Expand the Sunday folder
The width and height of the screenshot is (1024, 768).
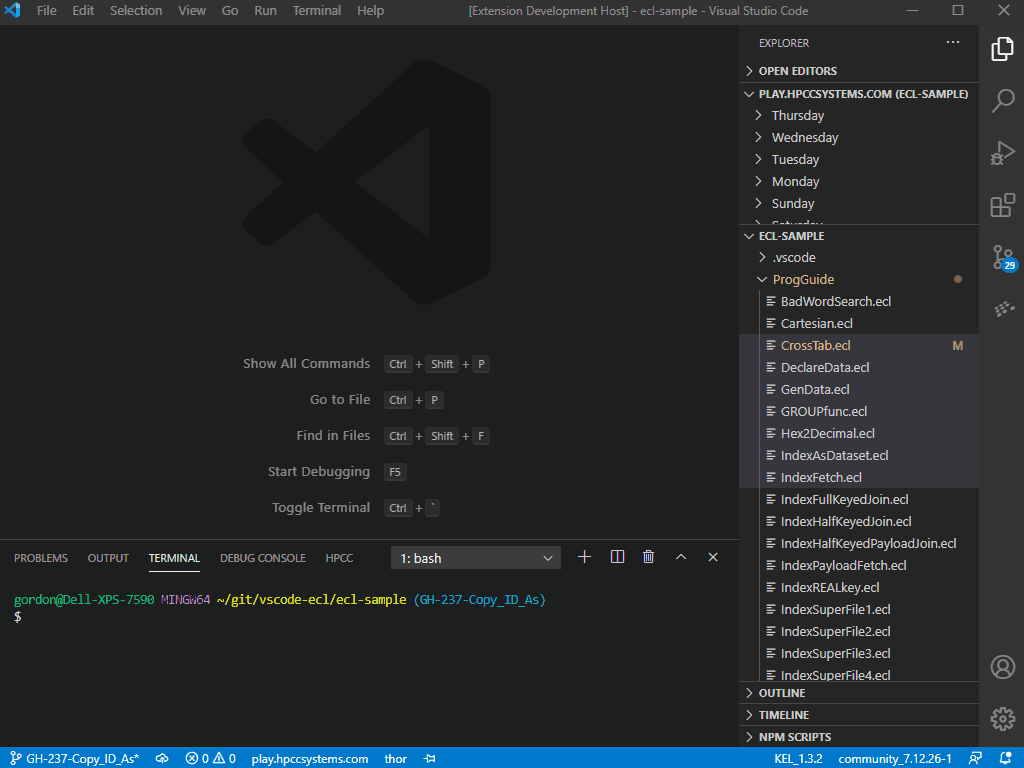point(859,204)
